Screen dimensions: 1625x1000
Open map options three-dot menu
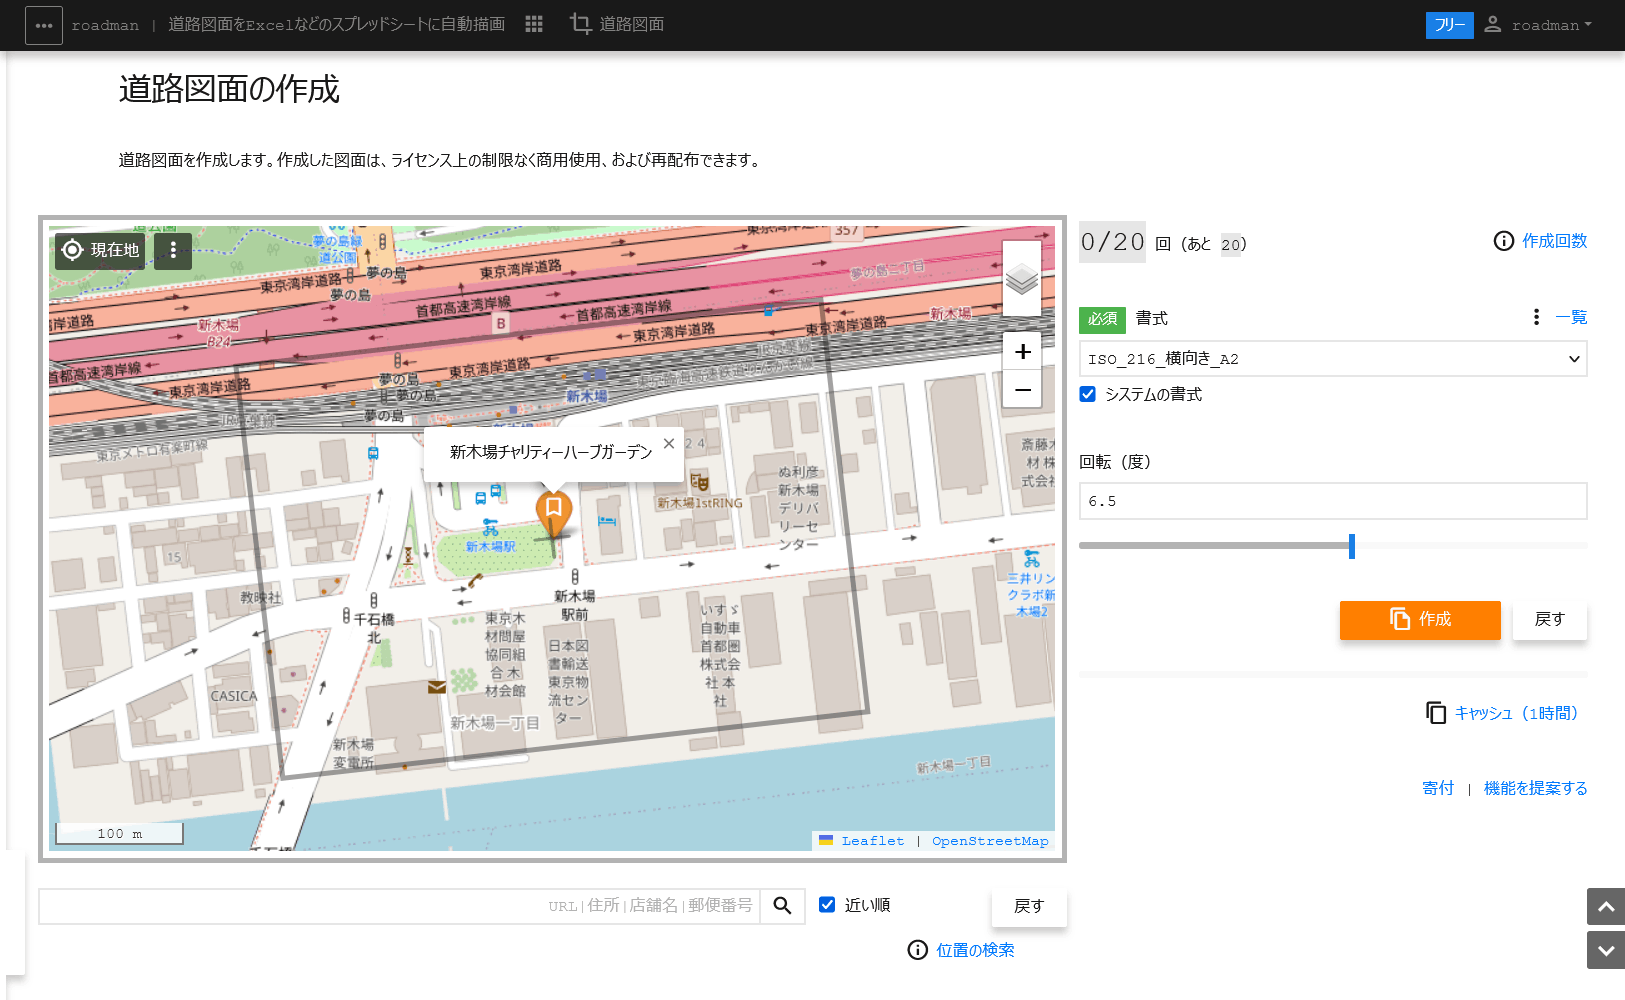(173, 250)
